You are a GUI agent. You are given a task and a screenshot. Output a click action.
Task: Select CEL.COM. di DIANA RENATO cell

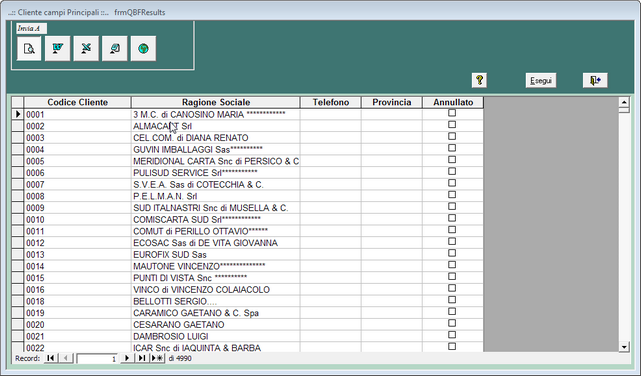click(x=215, y=138)
